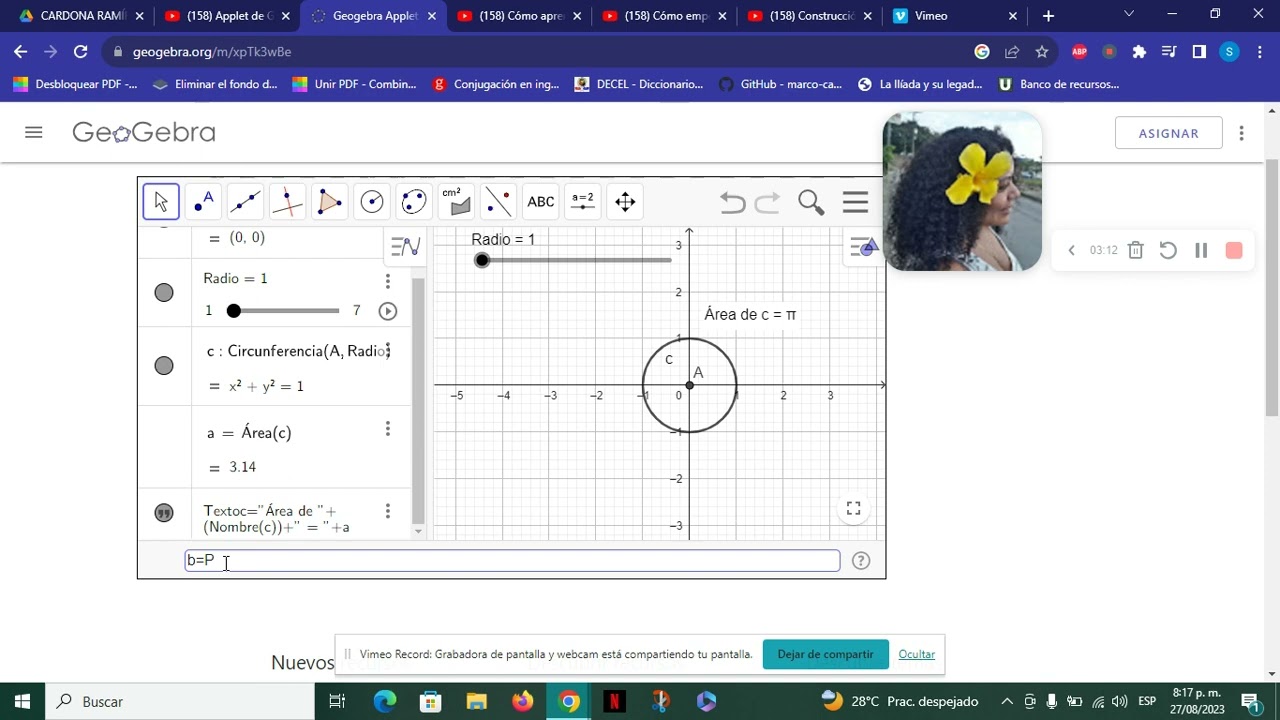Screen dimensions: 1280x720
Task: Pause the Vimeo recording
Action: click(1201, 250)
